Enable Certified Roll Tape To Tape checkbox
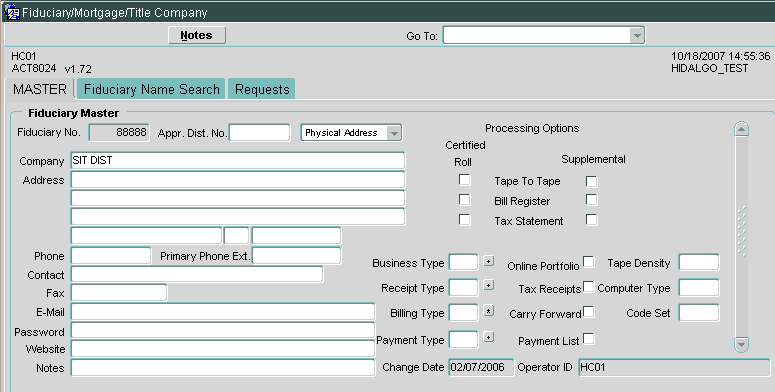Viewport: 775px width, 392px height. (464, 180)
